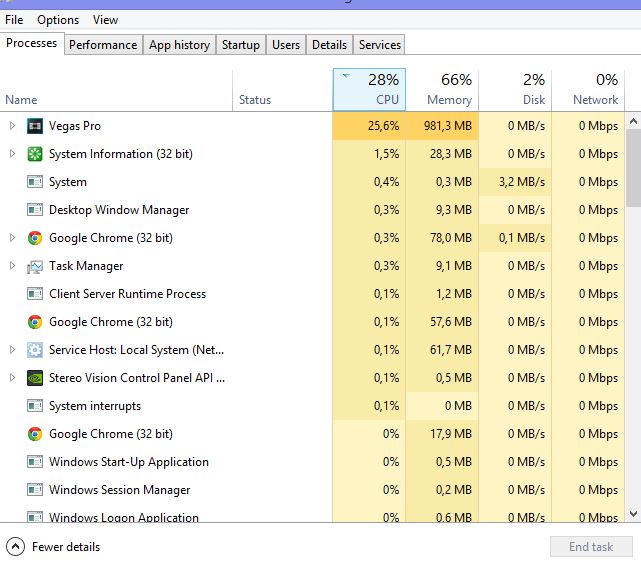Viewport: 641px width, 564px height.
Task: Click the Fewer details arrow icon
Action: tap(16, 547)
